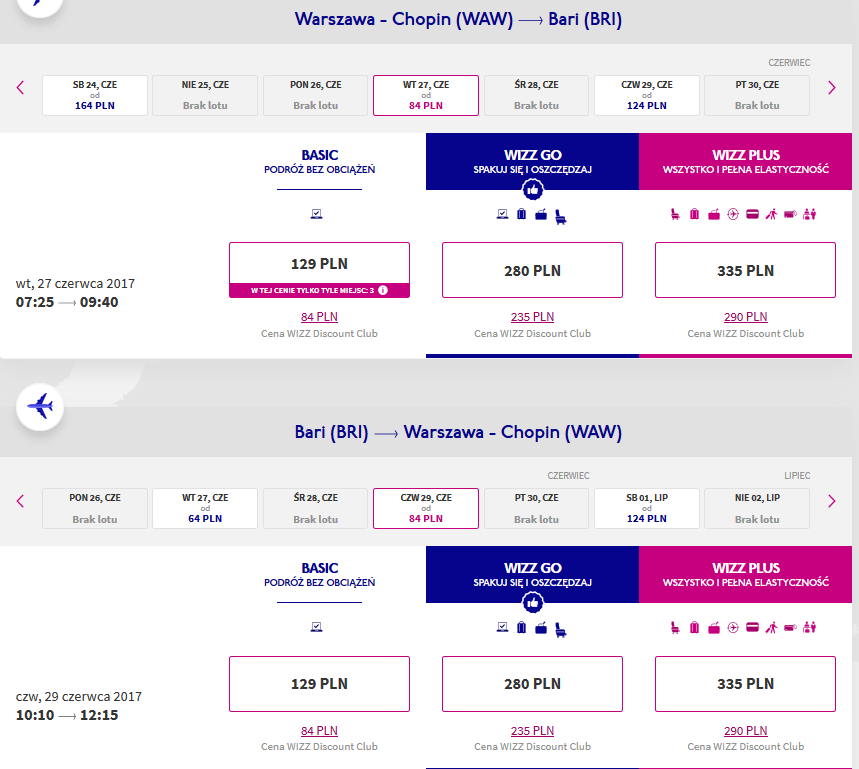The image size is (859, 769).
Task: Click return flight airplane circle icon
Action: coord(40,407)
